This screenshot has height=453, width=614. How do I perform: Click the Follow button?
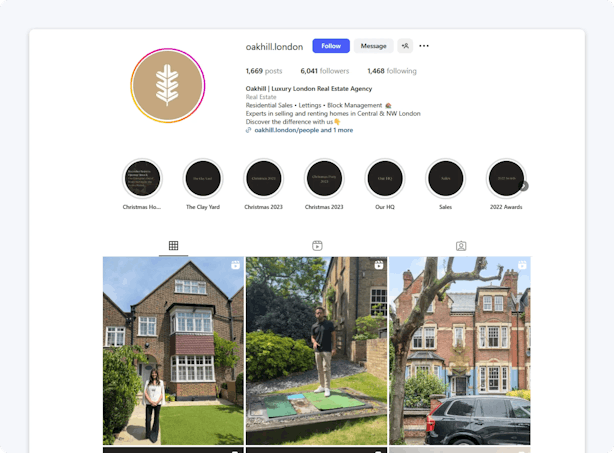click(331, 46)
